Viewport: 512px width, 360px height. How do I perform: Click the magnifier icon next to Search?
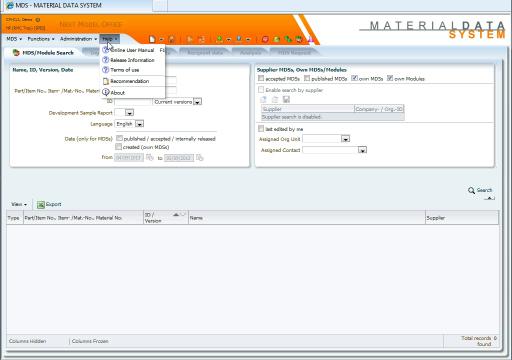point(471,190)
